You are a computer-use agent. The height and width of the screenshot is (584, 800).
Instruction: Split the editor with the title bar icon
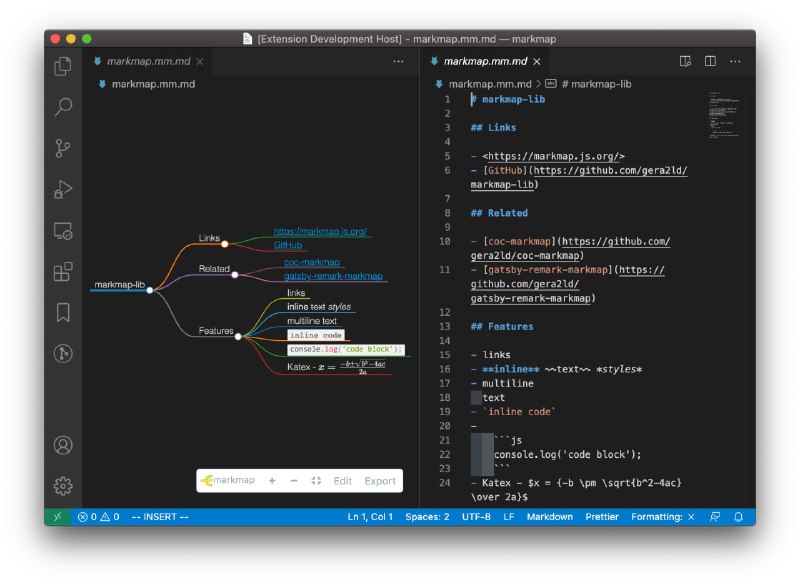coord(710,61)
